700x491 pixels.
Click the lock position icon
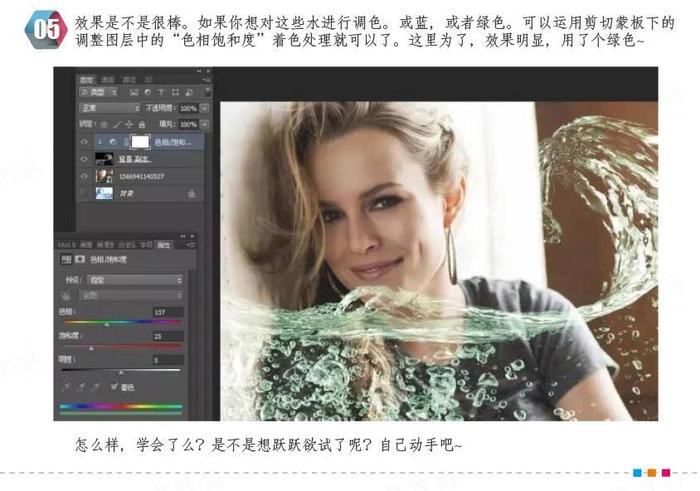tap(131, 124)
